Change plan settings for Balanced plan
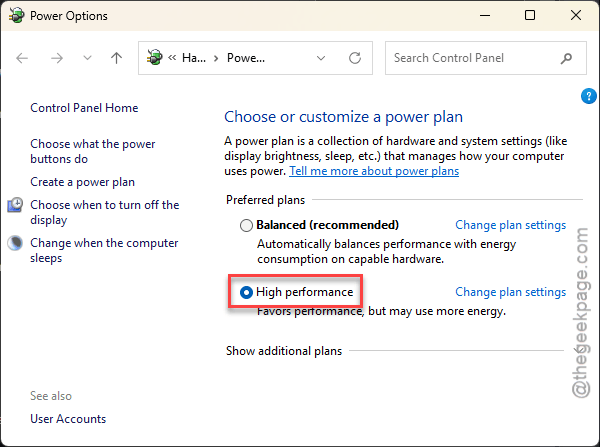 click(x=510, y=225)
